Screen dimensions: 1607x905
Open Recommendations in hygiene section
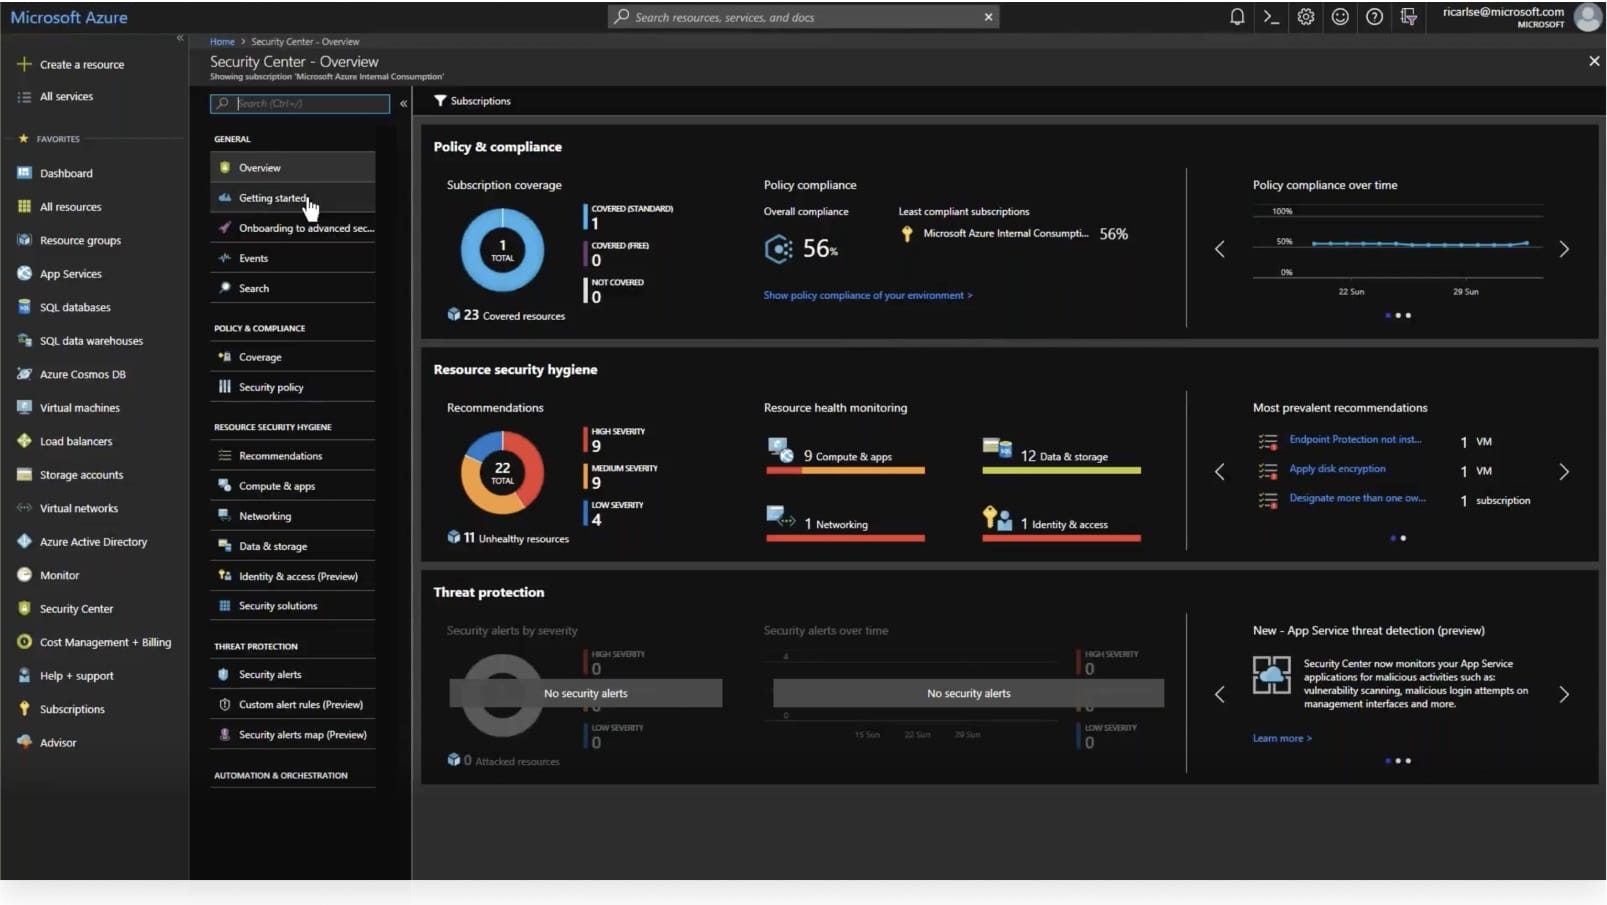[293, 456]
